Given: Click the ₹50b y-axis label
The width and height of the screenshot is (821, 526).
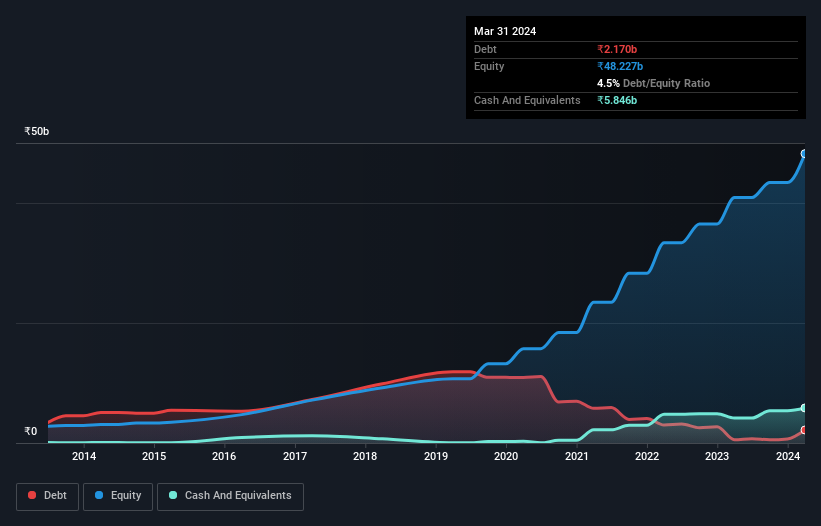Looking at the screenshot, I should tap(37, 131).
